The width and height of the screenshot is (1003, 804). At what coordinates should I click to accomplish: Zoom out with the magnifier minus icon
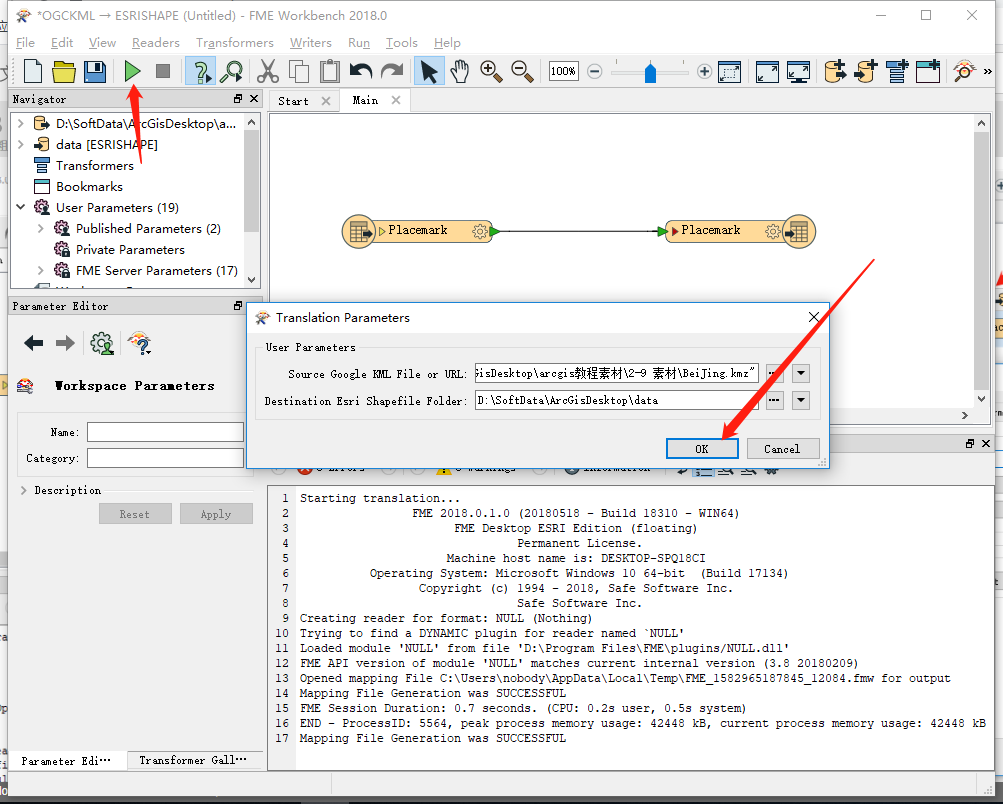pyautogui.click(x=523, y=71)
